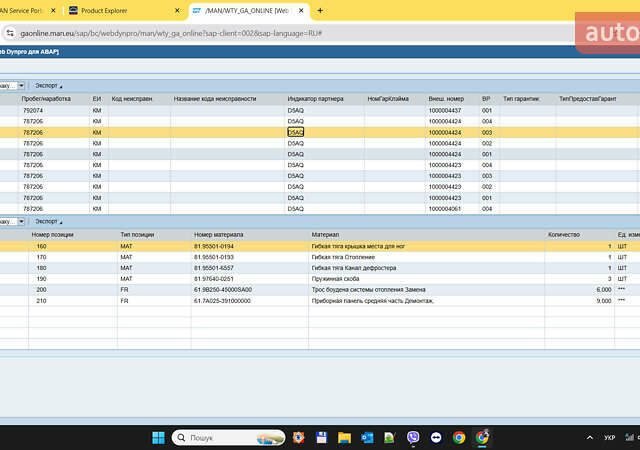Open File Explorer from the taskbar
The image size is (640, 450).
[x=345, y=437]
